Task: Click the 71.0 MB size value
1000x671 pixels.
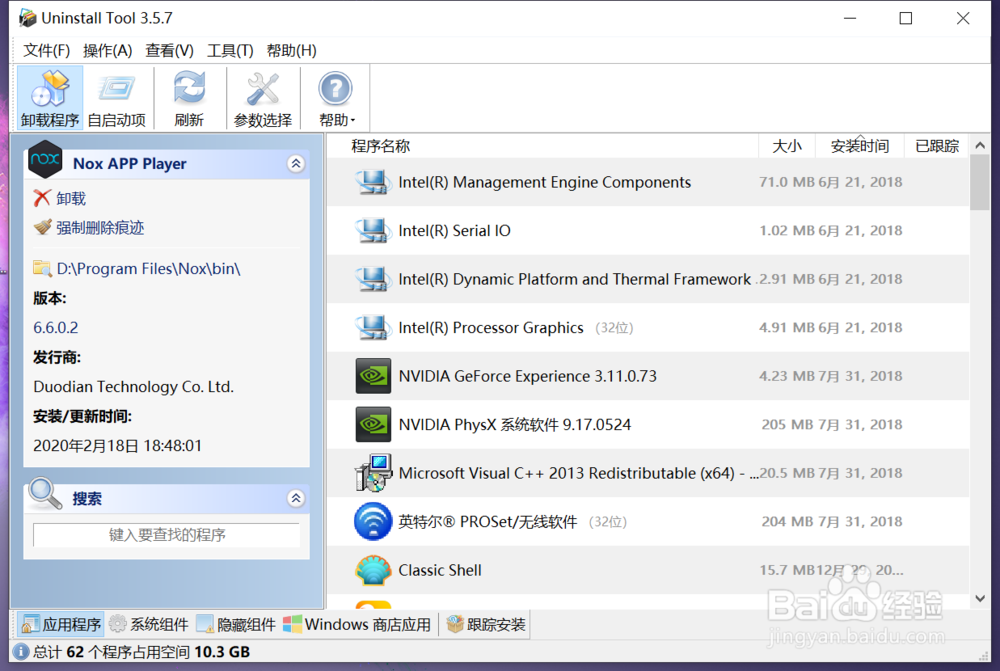Action: click(787, 182)
